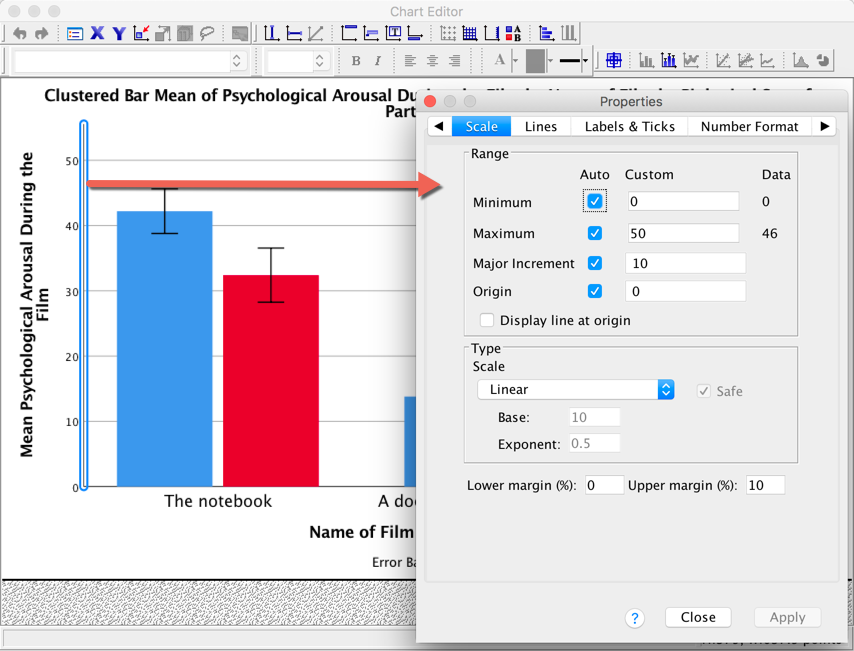Expand the line style dropdown arrow
Viewport: 854px width, 651px height.
click(586, 61)
